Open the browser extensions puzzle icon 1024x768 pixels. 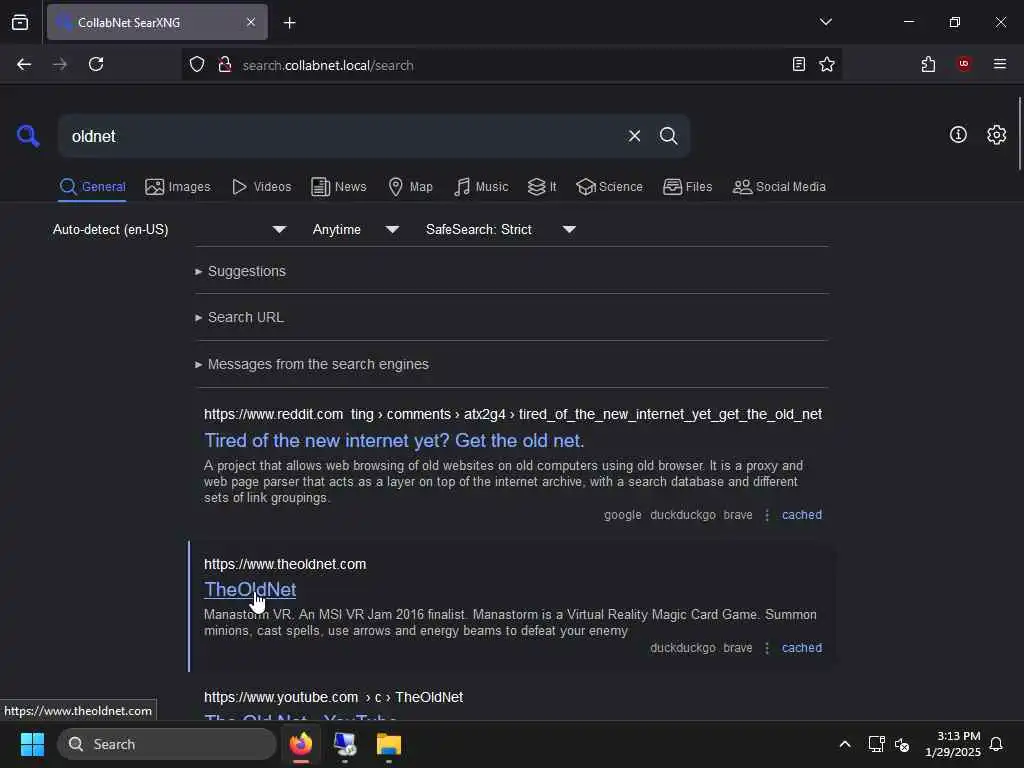(928, 64)
